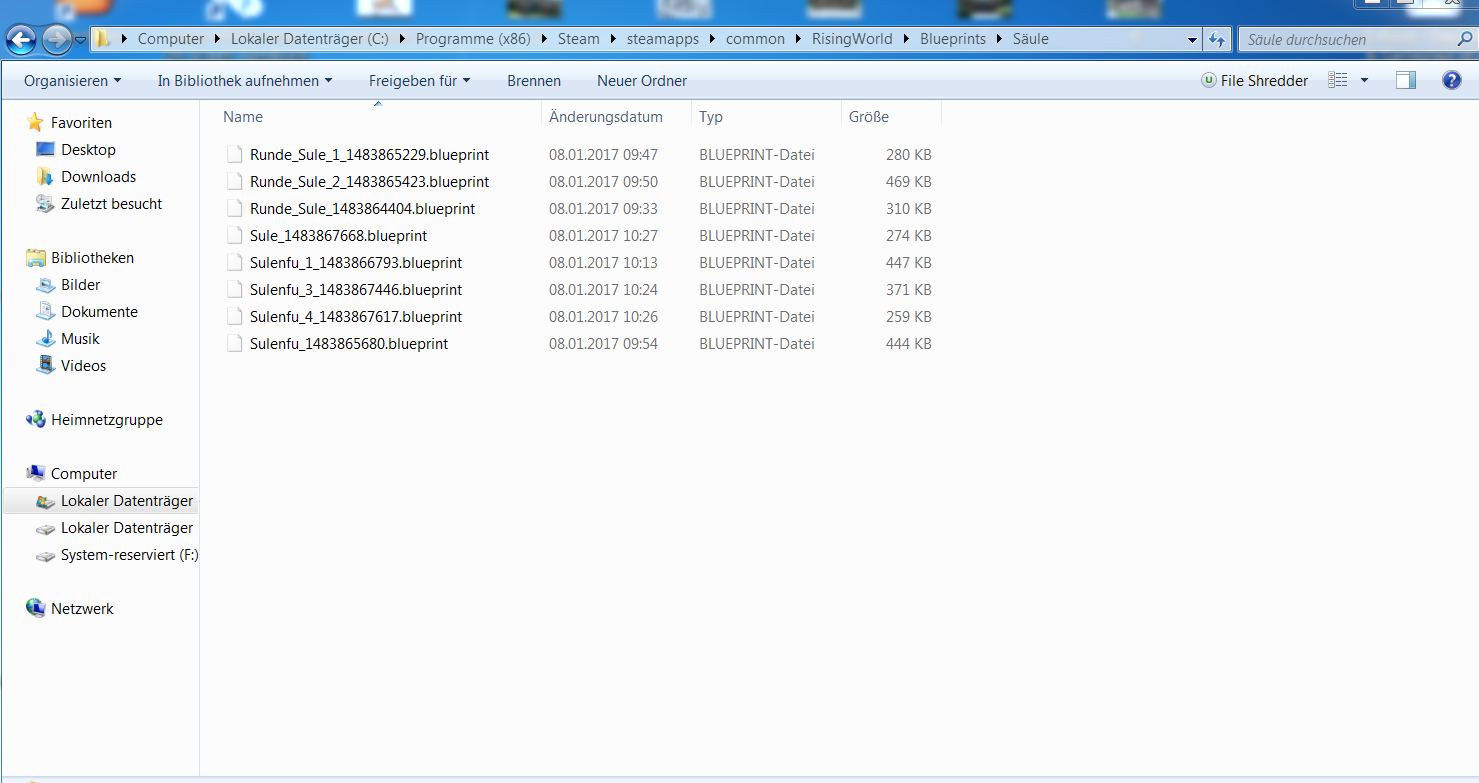The image size is (1479, 783).
Task: Select file Sule_1483867668.blueprint
Action: pos(338,236)
